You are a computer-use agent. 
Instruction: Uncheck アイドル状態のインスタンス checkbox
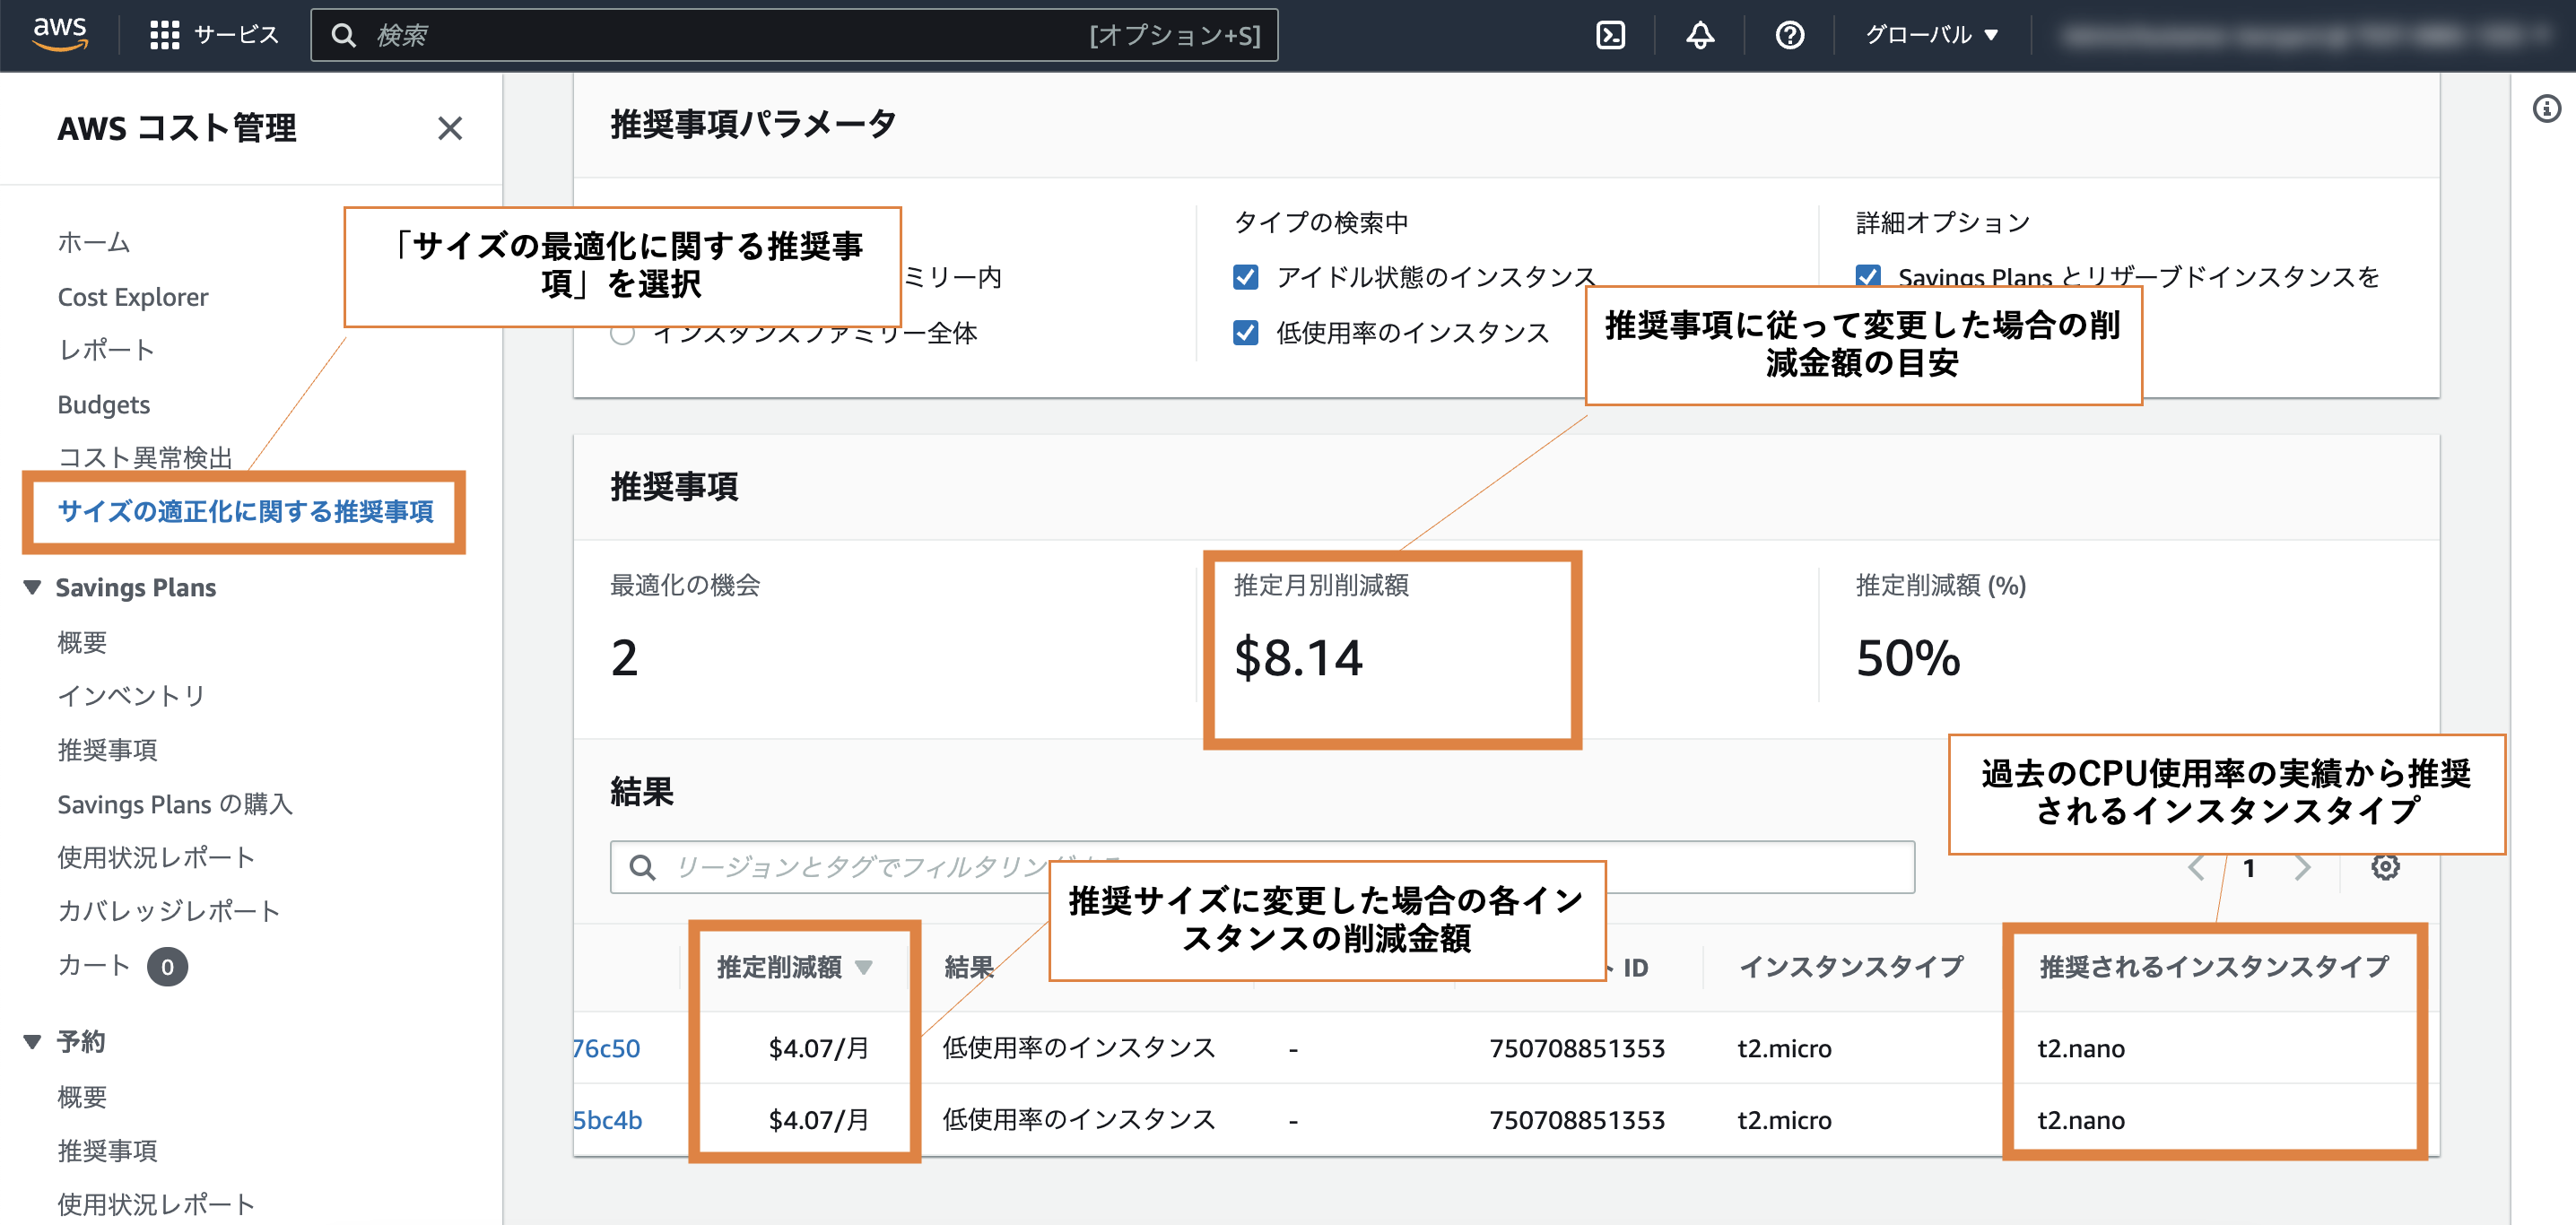click(1245, 278)
